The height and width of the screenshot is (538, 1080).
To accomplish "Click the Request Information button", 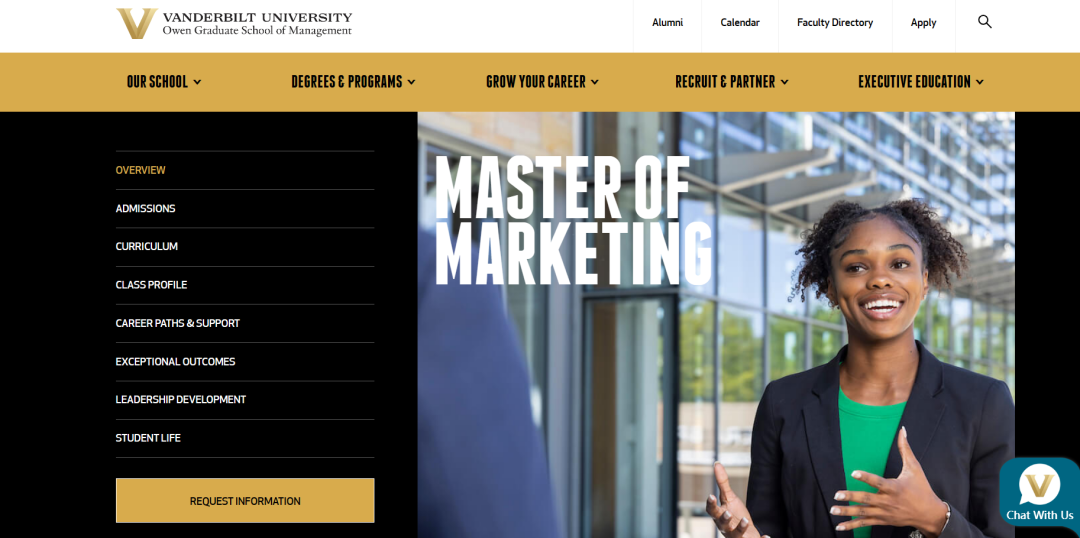I will 245,501.
